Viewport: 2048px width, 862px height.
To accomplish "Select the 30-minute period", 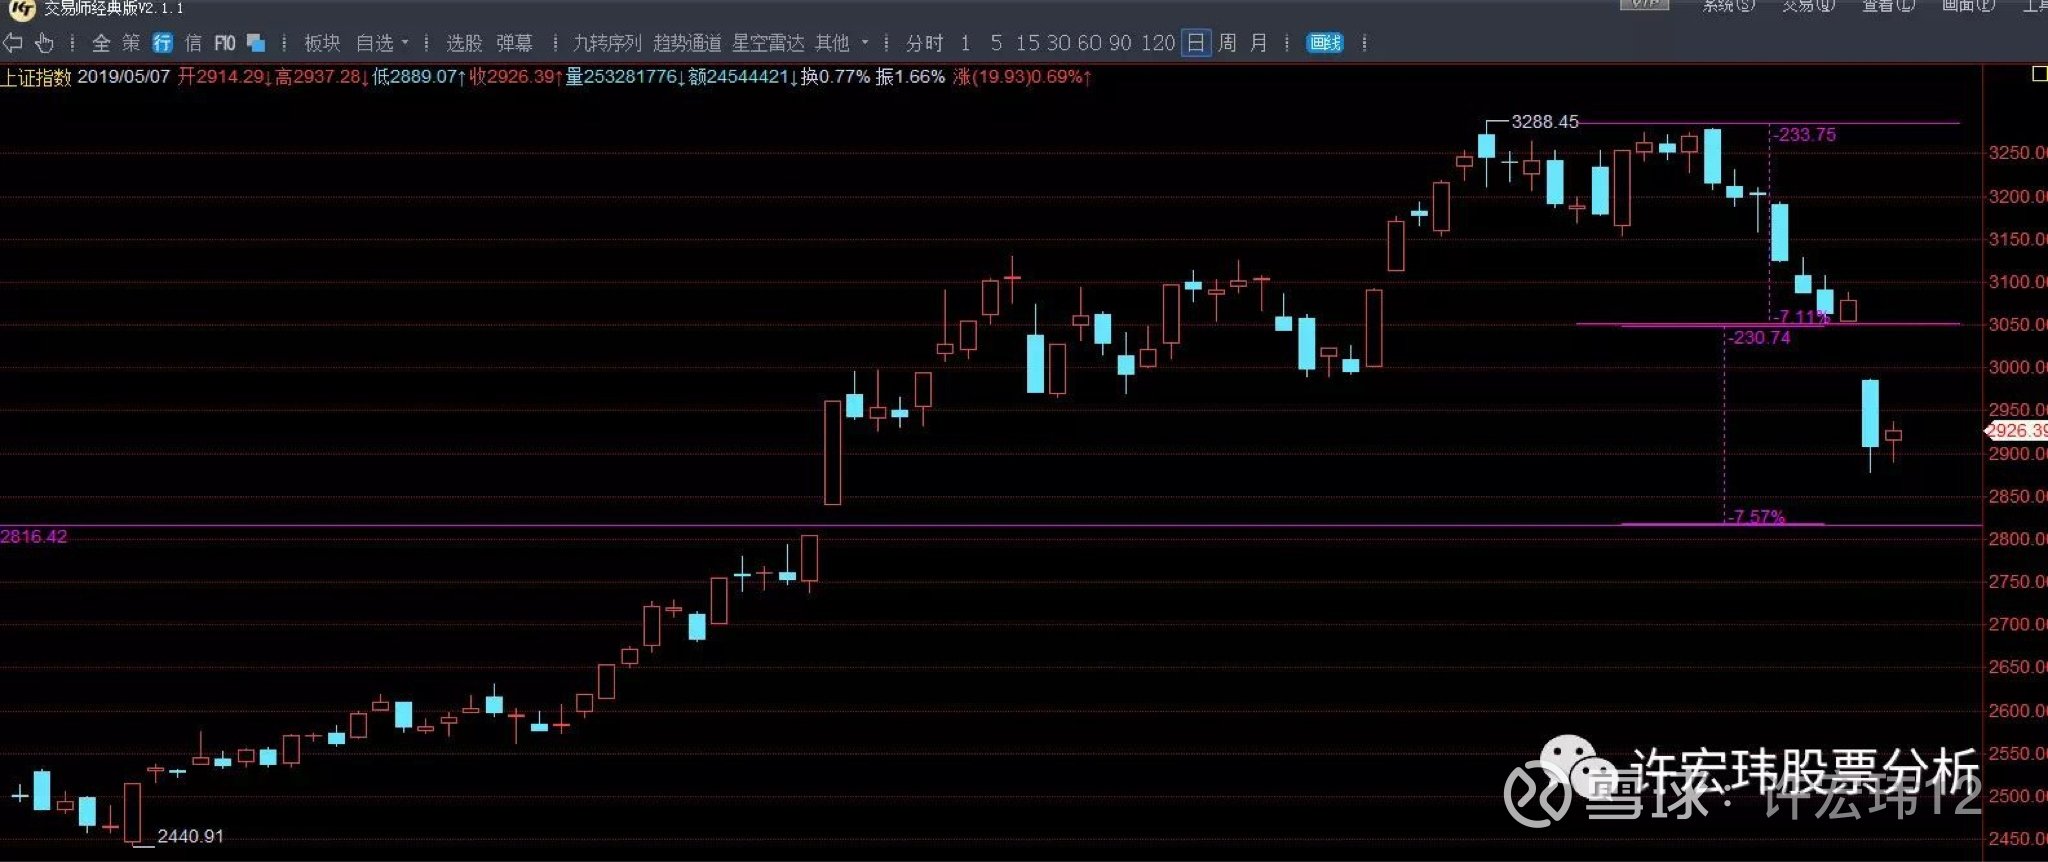I will click(1059, 43).
